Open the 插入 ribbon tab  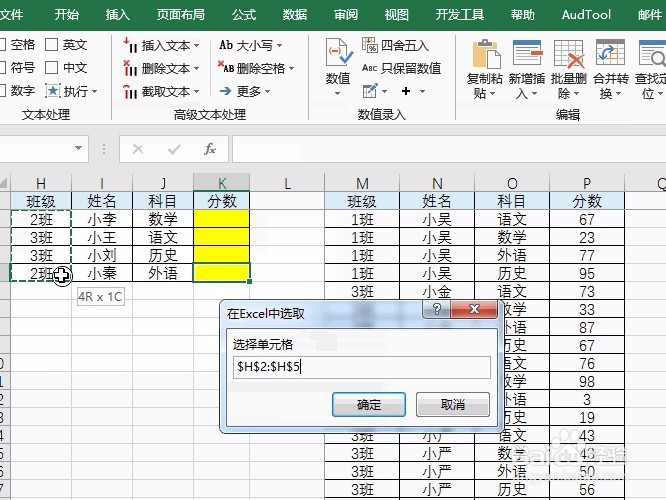click(x=118, y=14)
